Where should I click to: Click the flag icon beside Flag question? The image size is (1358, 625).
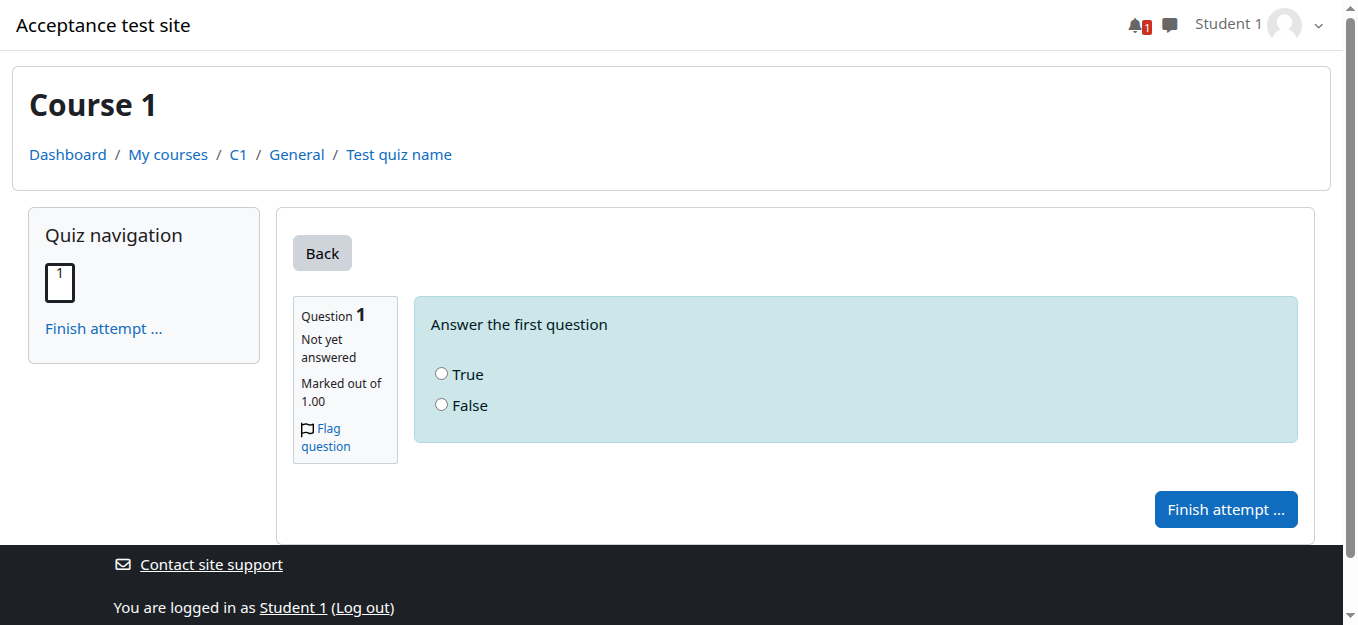307,430
